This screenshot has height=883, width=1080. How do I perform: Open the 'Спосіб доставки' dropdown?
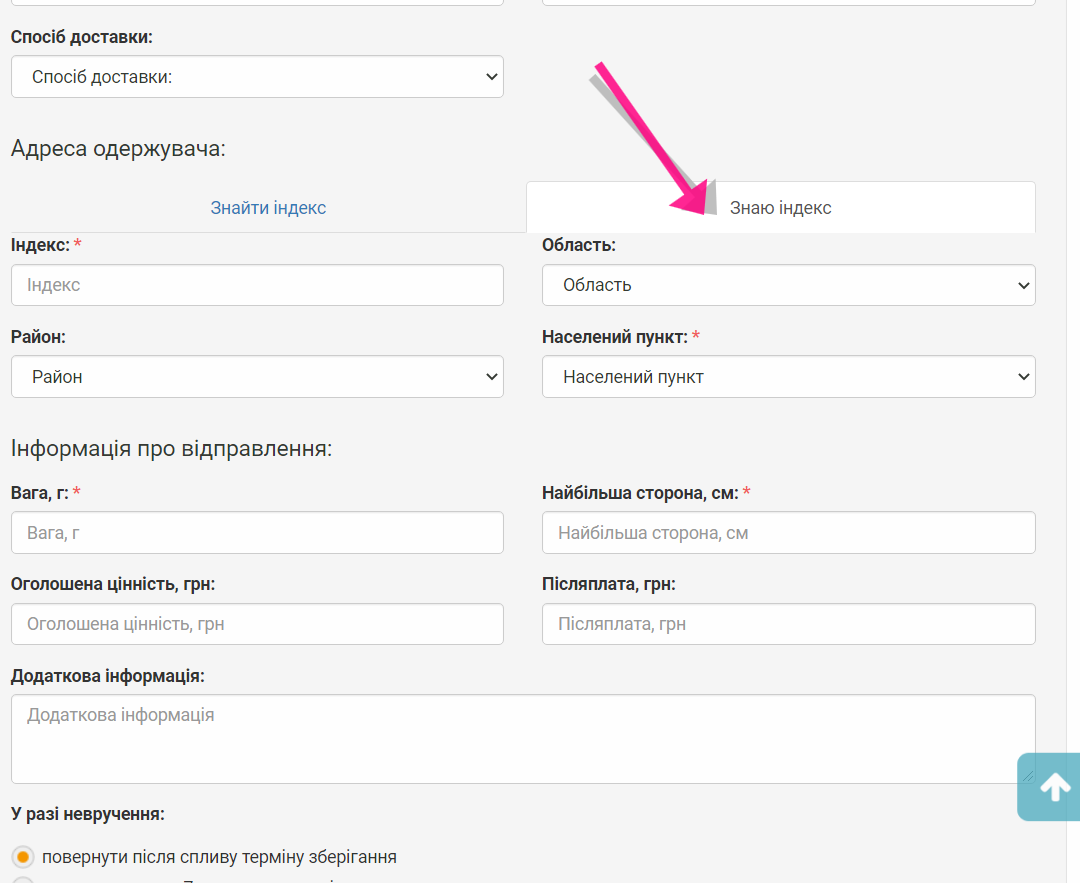(x=257, y=77)
